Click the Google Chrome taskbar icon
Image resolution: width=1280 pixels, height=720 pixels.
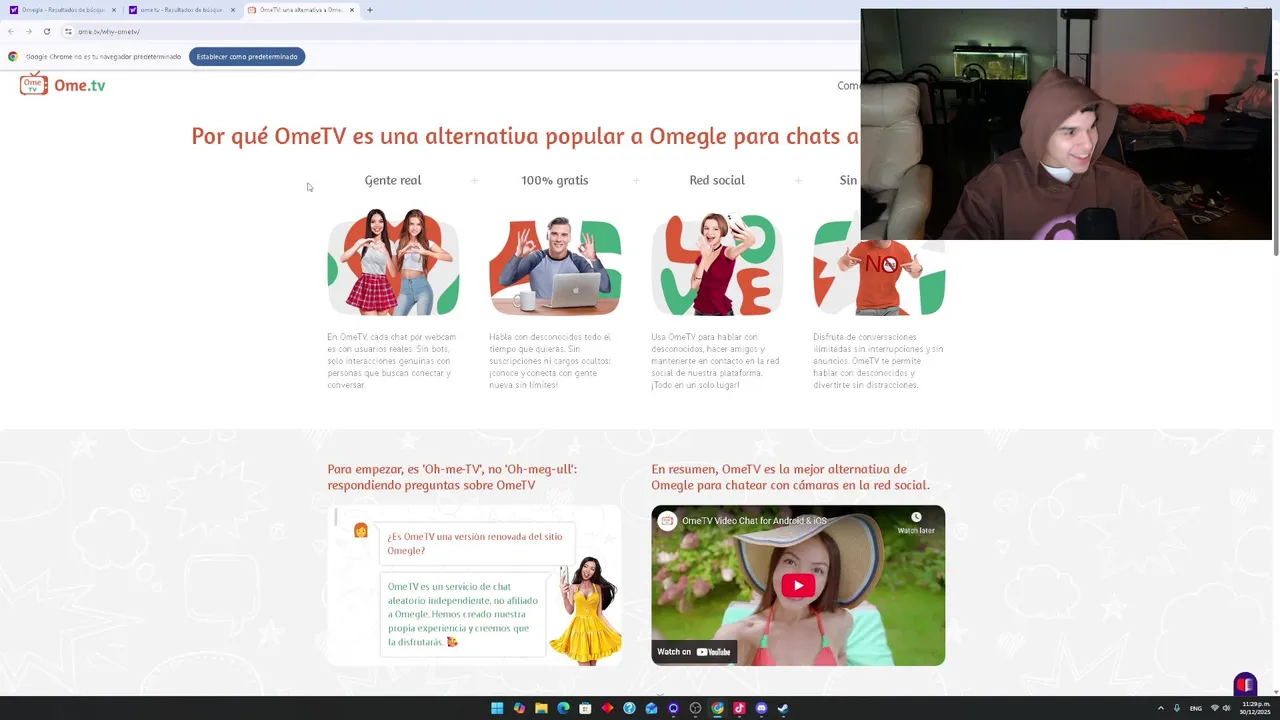[717, 708]
